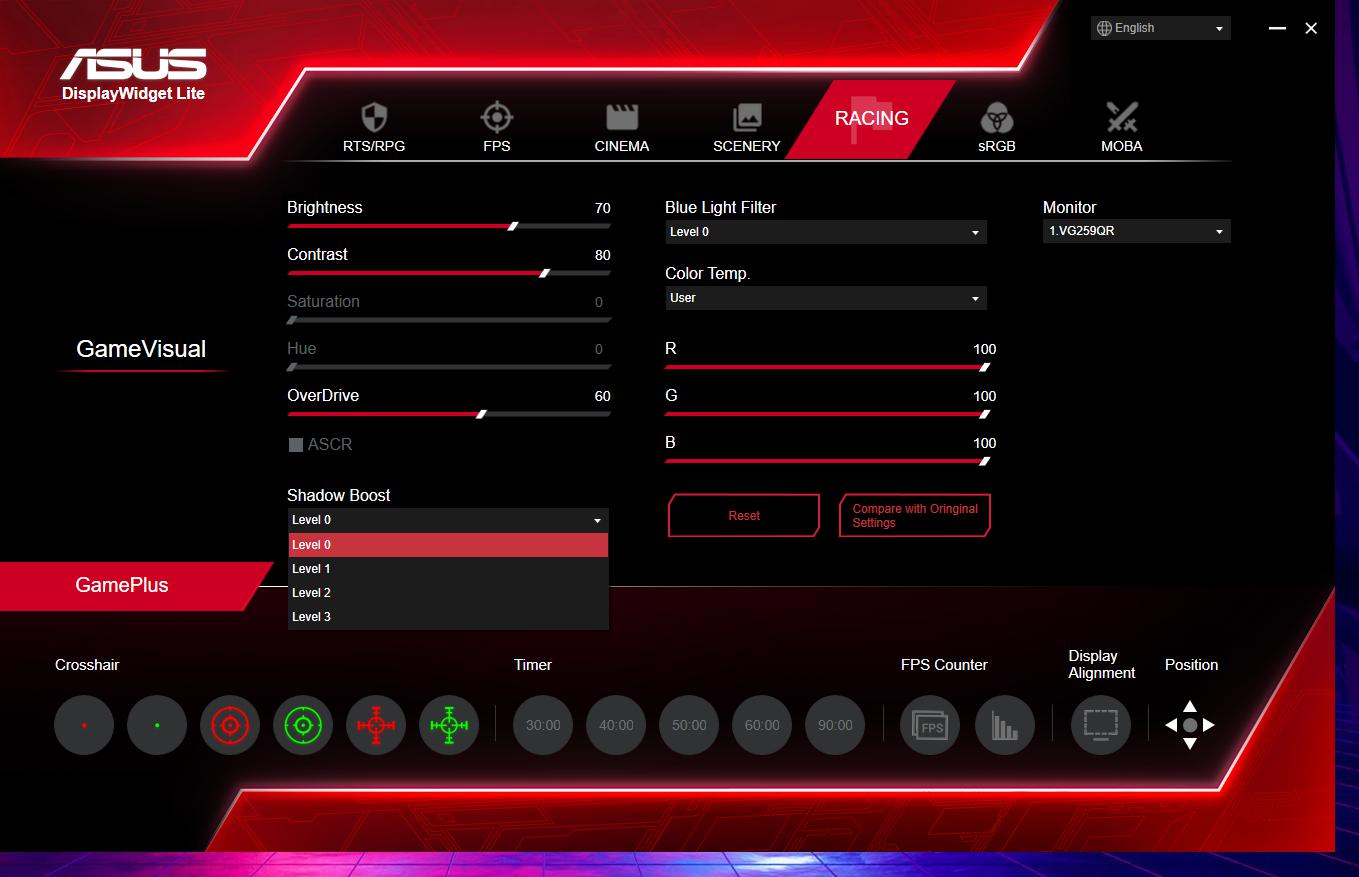Select the sRGB mode icon
Image resolution: width=1359 pixels, height=877 pixels.
pyautogui.click(x=996, y=127)
